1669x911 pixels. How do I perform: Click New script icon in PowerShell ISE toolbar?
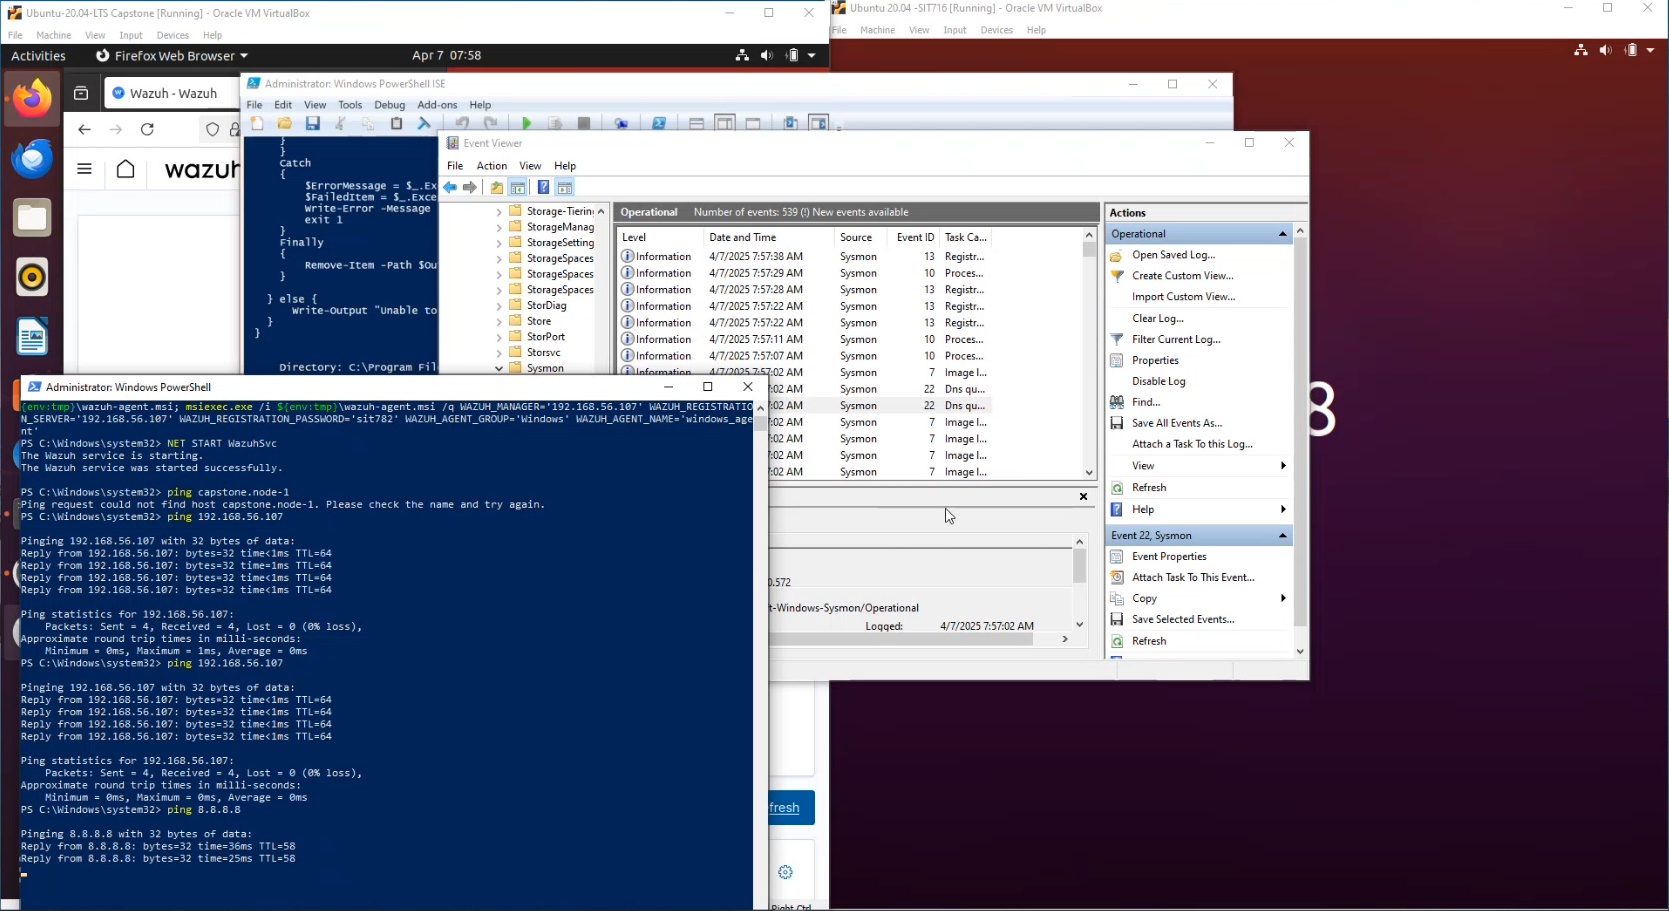point(257,123)
